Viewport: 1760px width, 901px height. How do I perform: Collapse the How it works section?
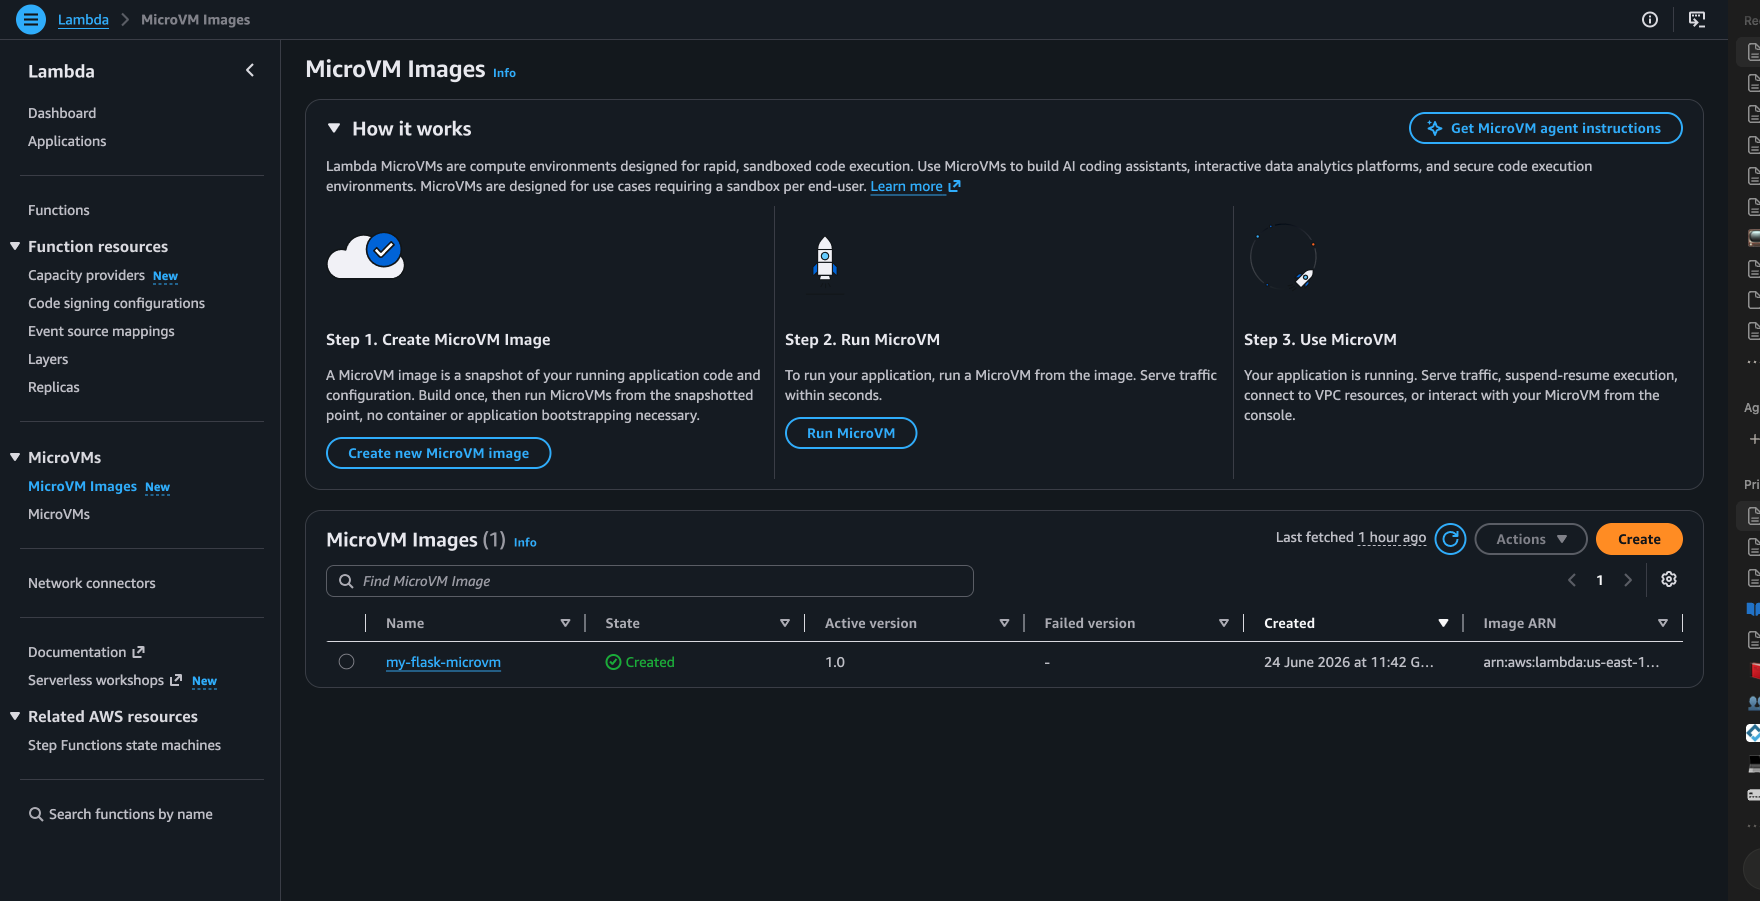point(334,128)
